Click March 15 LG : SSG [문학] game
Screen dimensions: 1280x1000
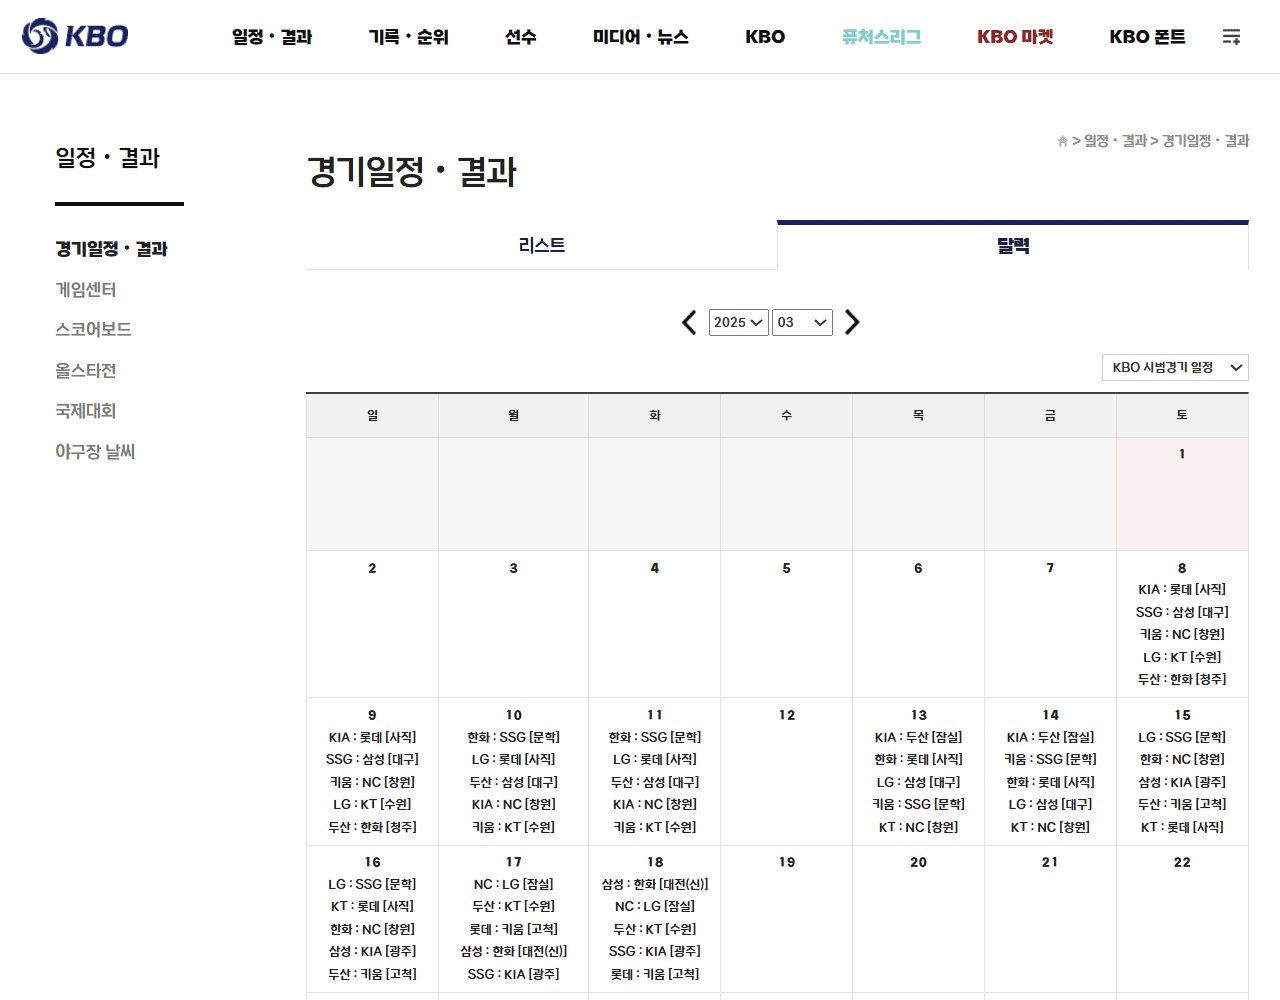pyautogui.click(x=1182, y=737)
